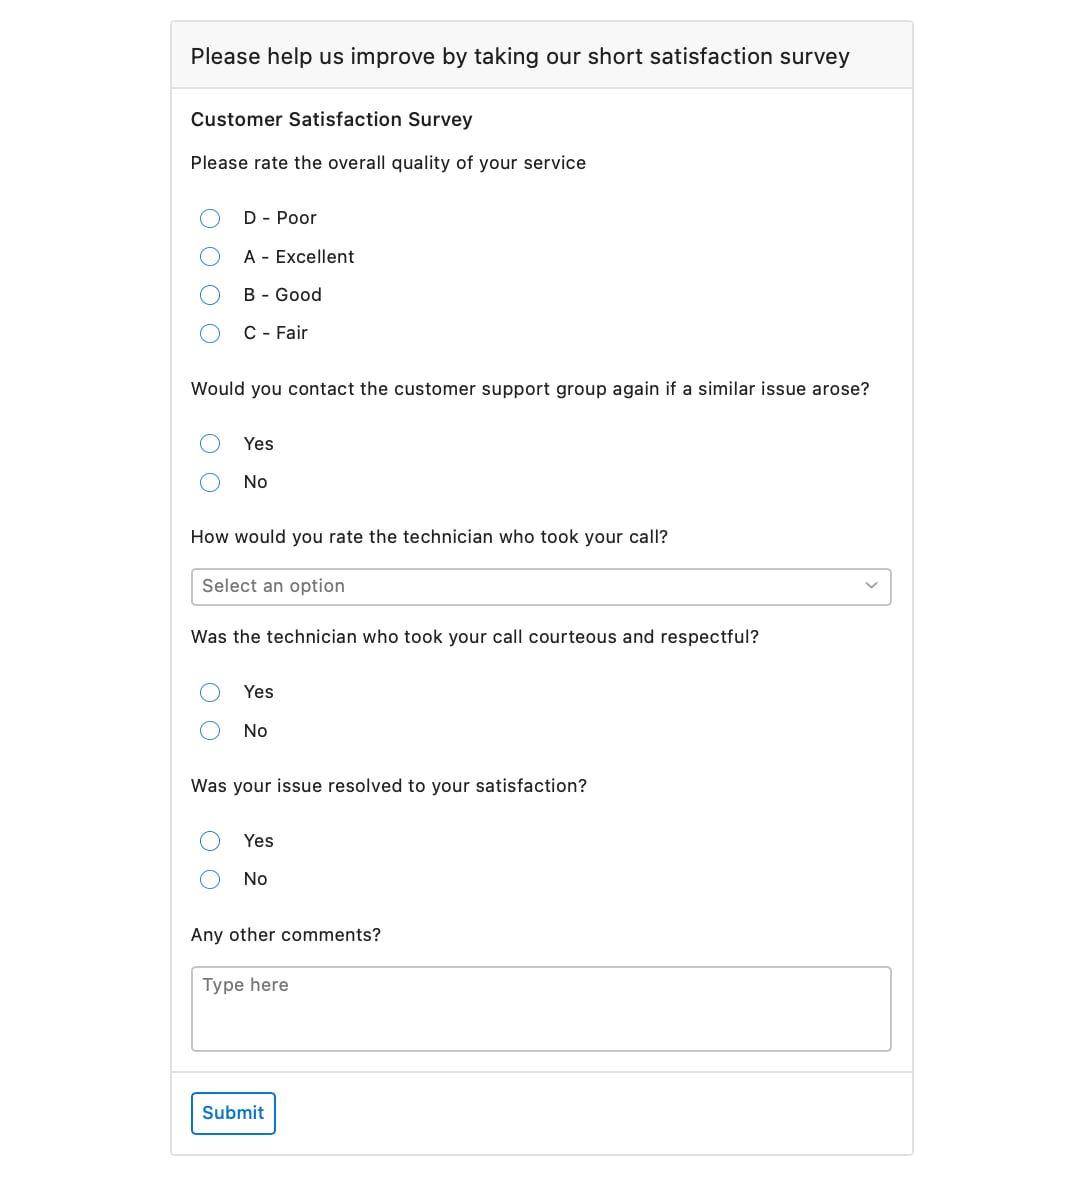Select No for issue resolved to satisfaction
The width and height of the screenshot is (1084, 1194).
coord(210,879)
